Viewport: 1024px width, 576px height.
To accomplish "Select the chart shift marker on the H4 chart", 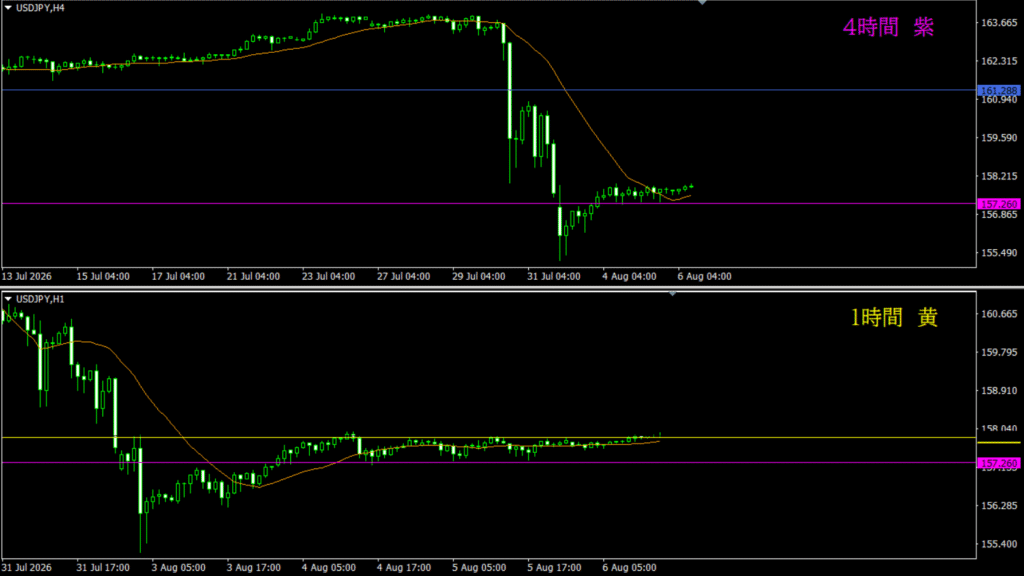I will coord(702,3).
